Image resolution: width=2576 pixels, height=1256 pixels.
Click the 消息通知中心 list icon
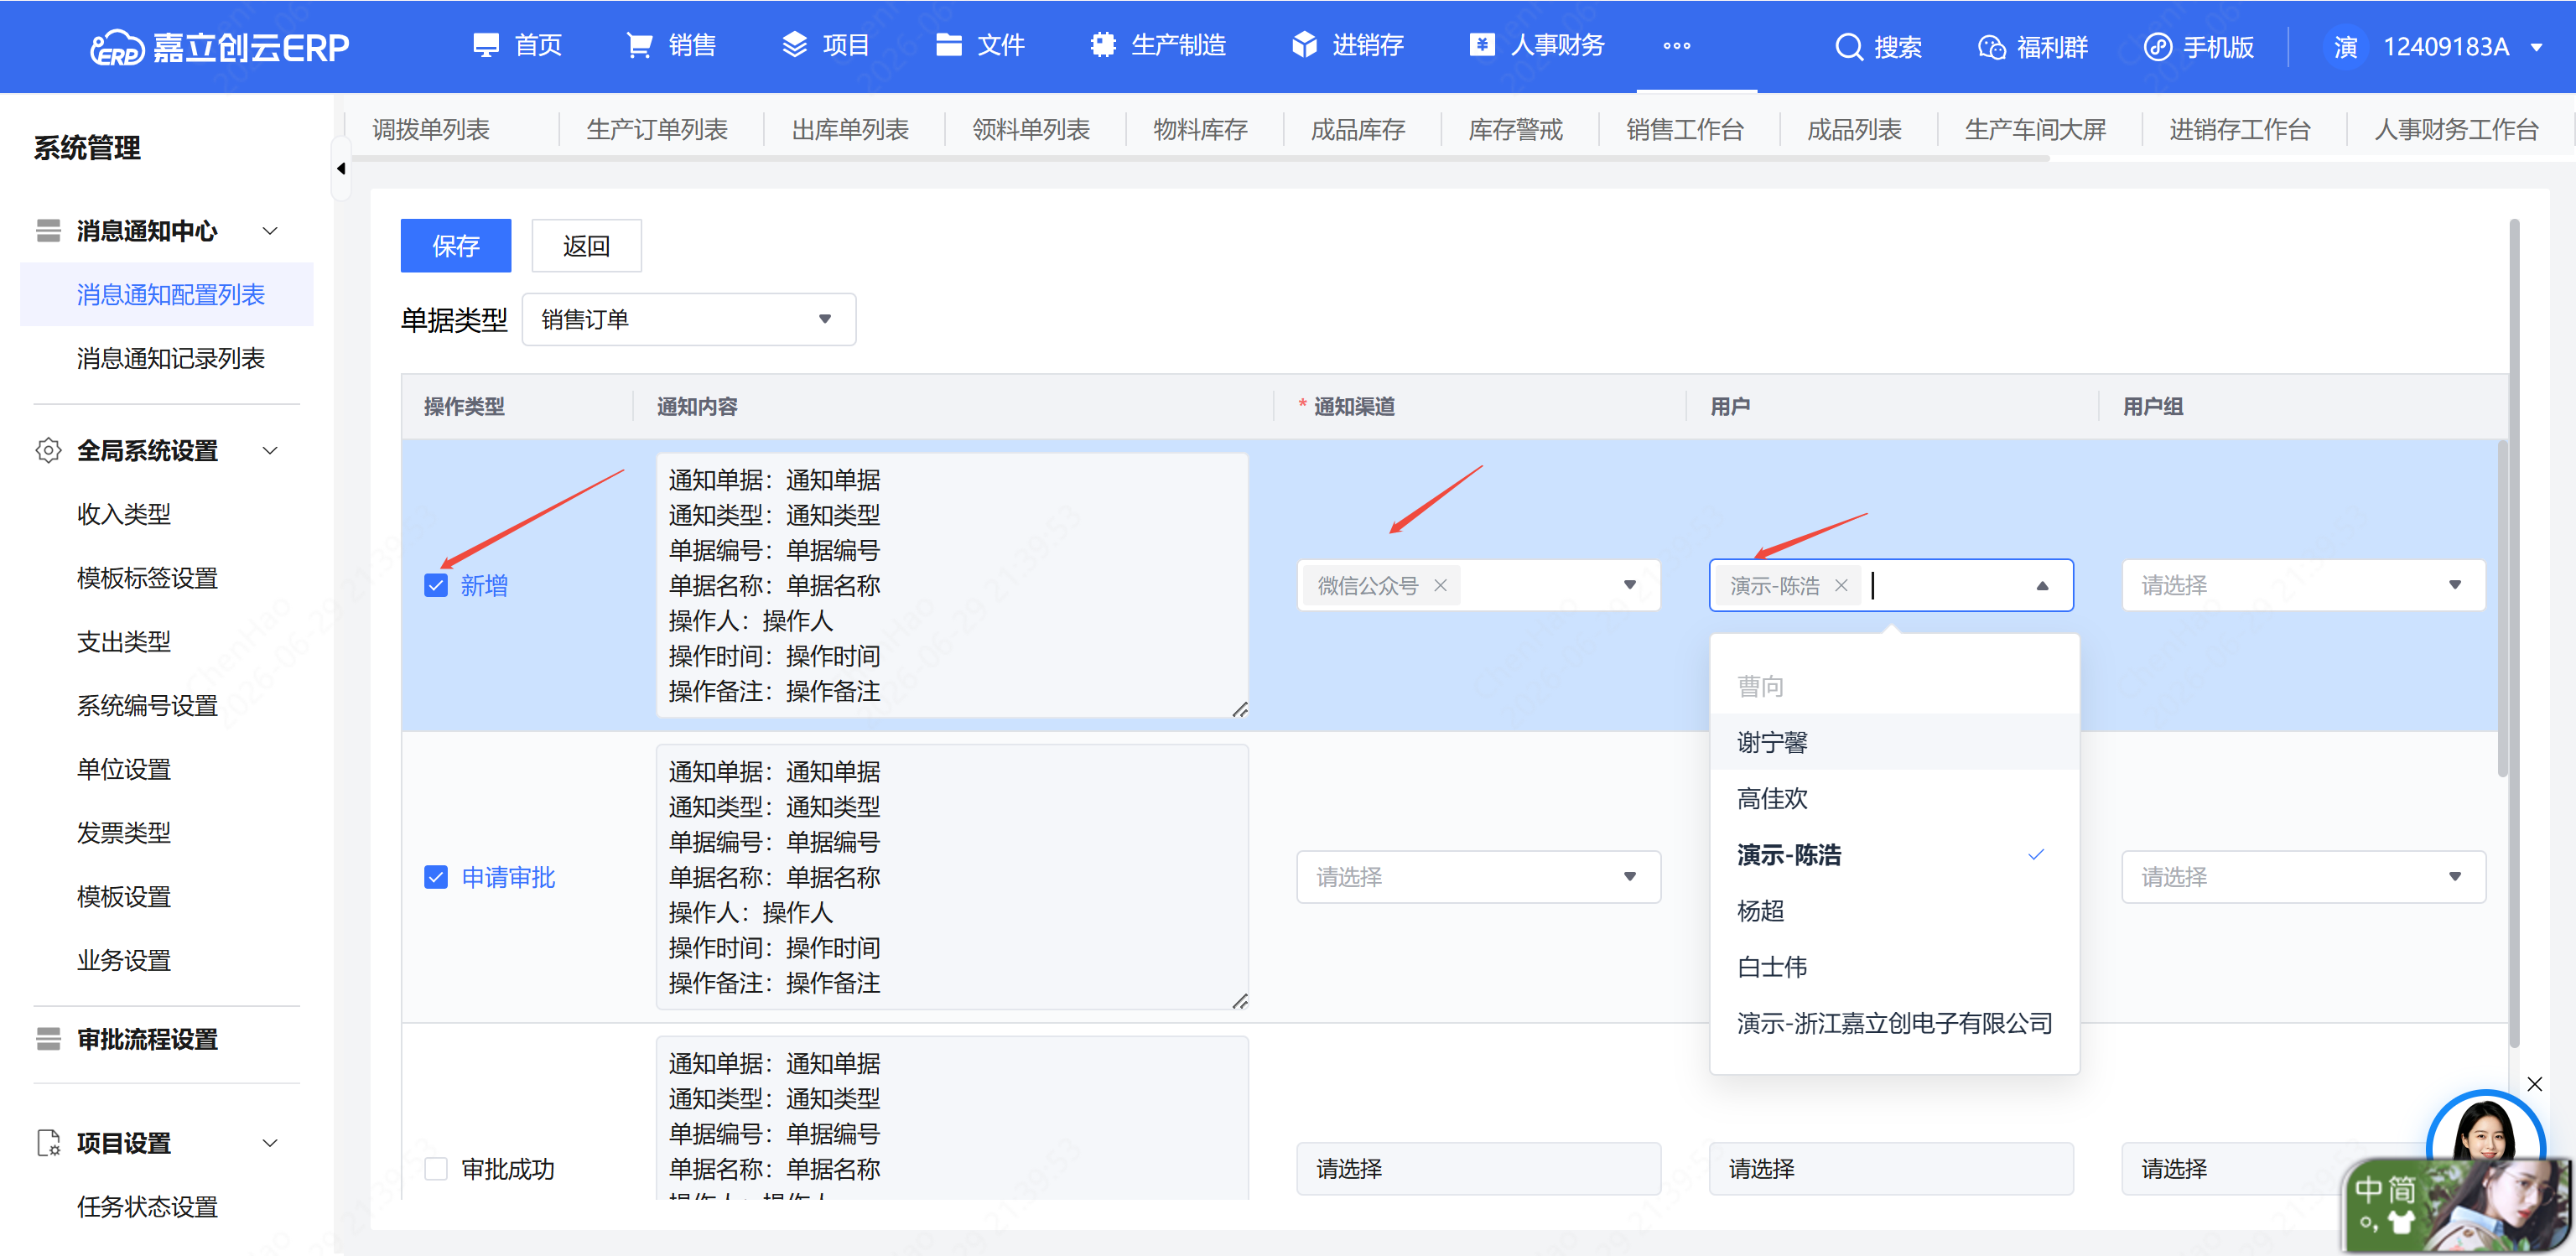pyautogui.click(x=48, y=231)
